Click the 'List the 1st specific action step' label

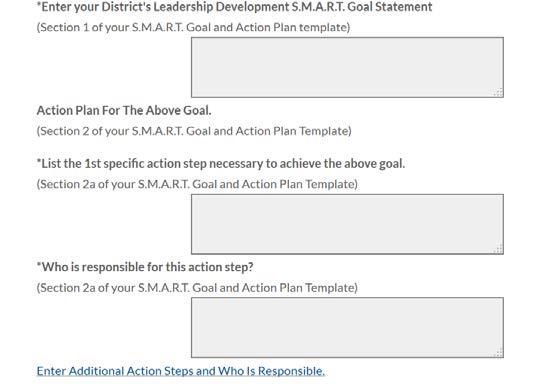click(x=221, y=164)
